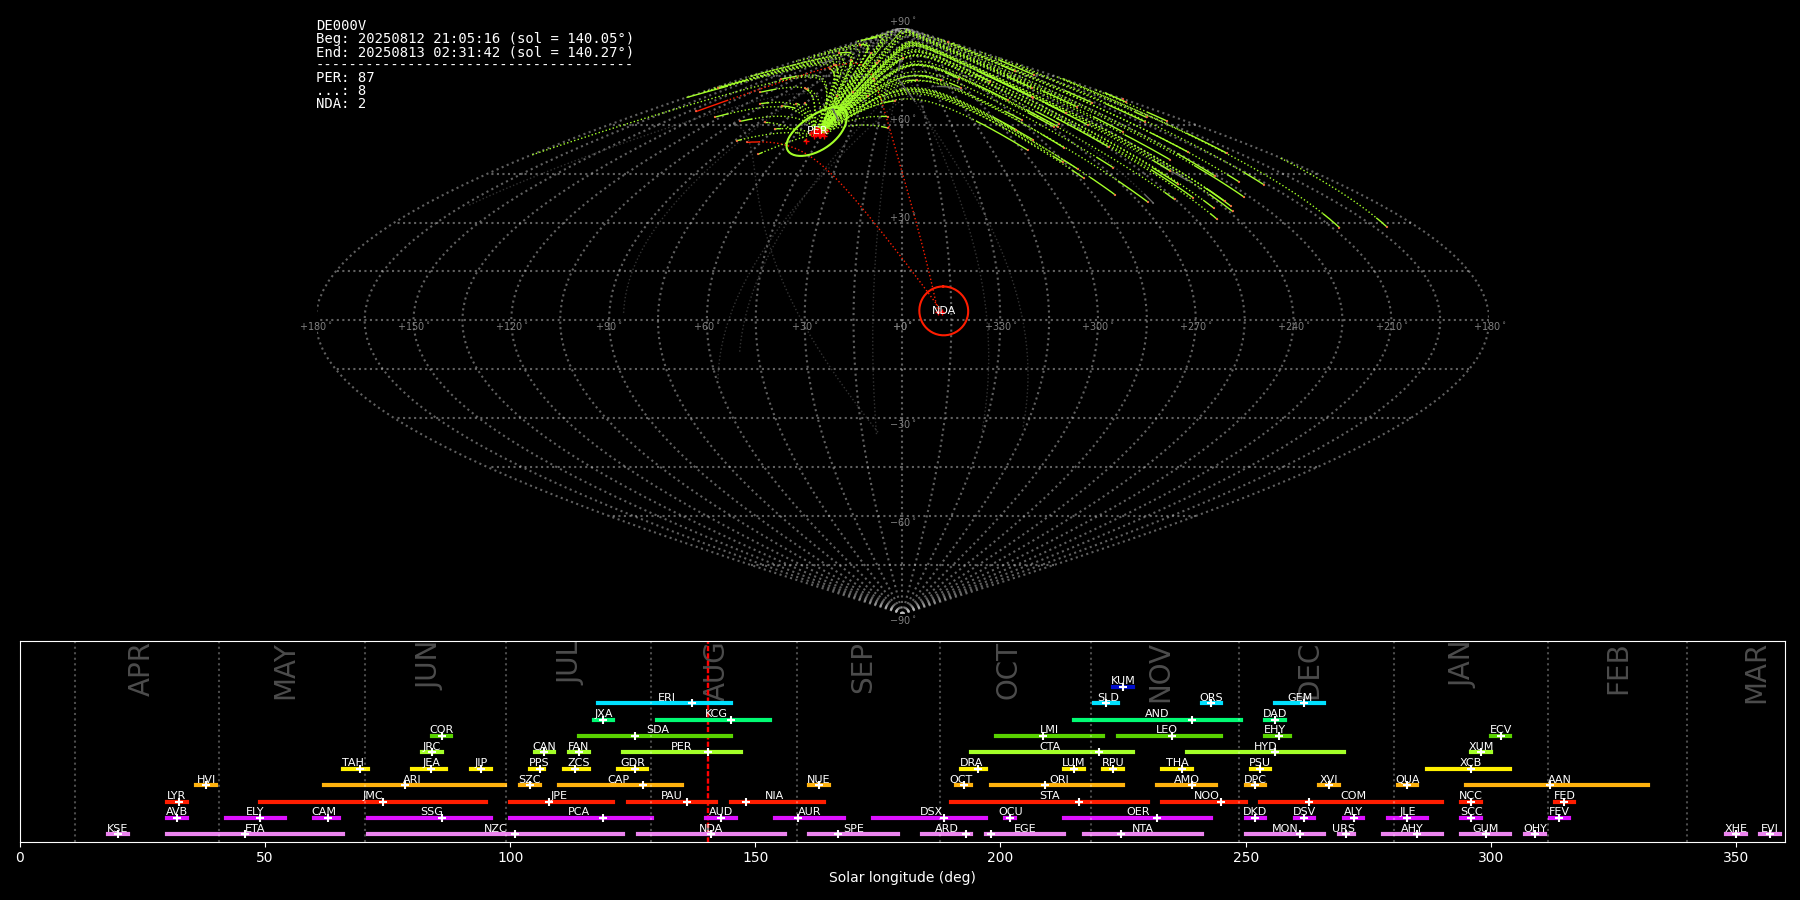Click the 150 tick label on longitude axis
This screenshot has height=900, width=1800.
755,857
